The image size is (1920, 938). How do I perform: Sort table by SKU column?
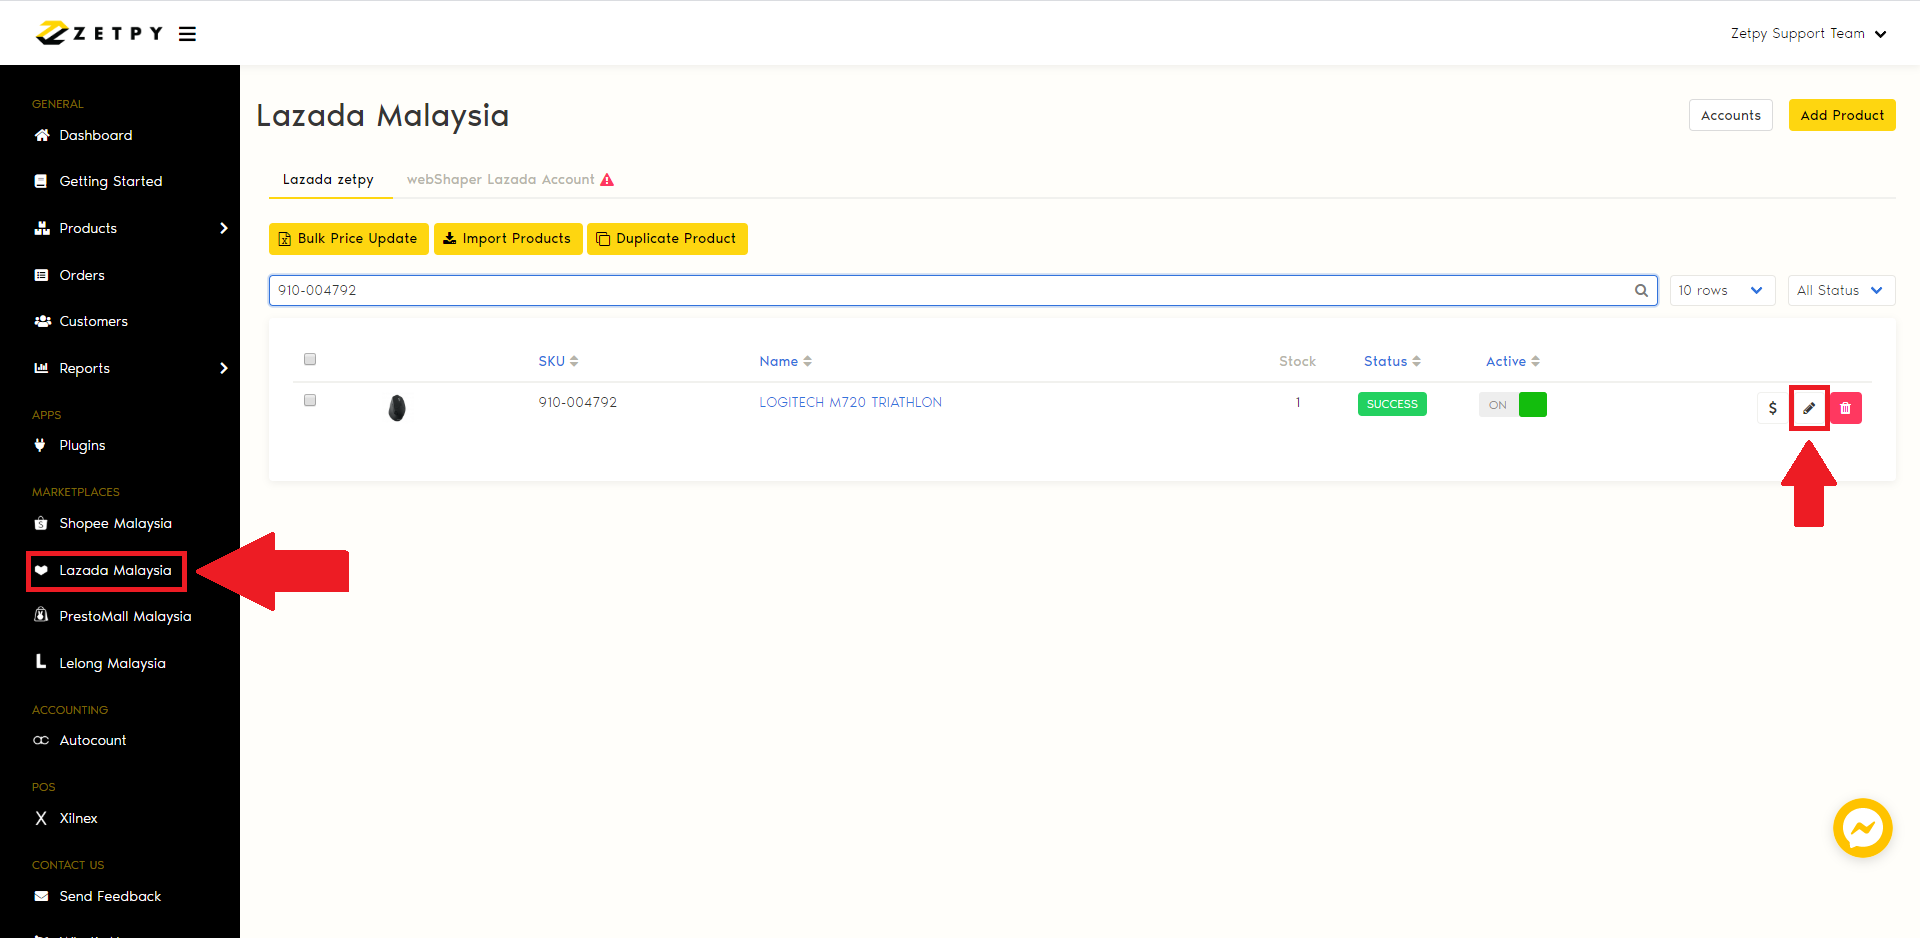558,361
